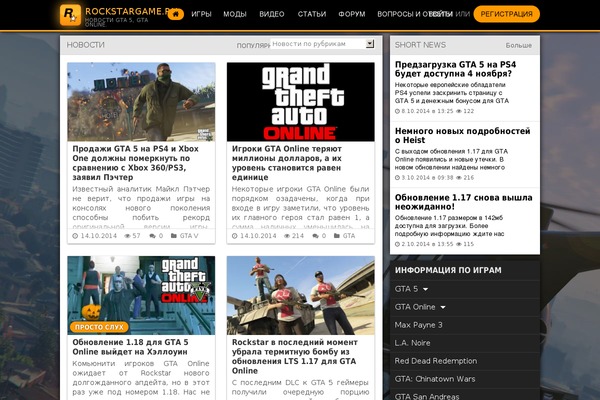
Task: Click the comments icon on GTA Online millions article
Action: [x=315, y=236]
